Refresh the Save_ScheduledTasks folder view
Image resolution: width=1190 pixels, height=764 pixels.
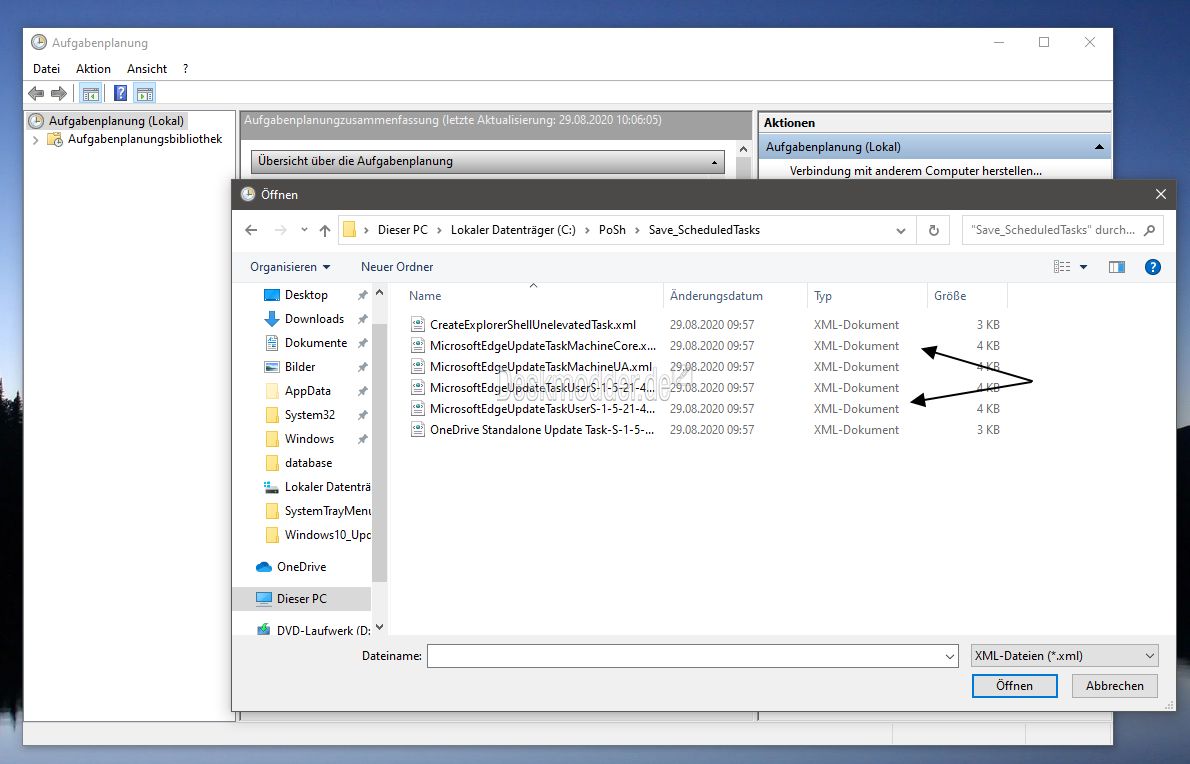pyautogui.click(x=933, y=230)
